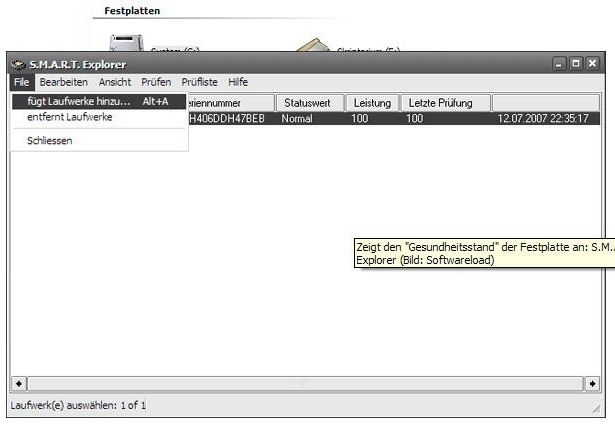Maximize the S.M.A.R.T. Explorer window

576,64
